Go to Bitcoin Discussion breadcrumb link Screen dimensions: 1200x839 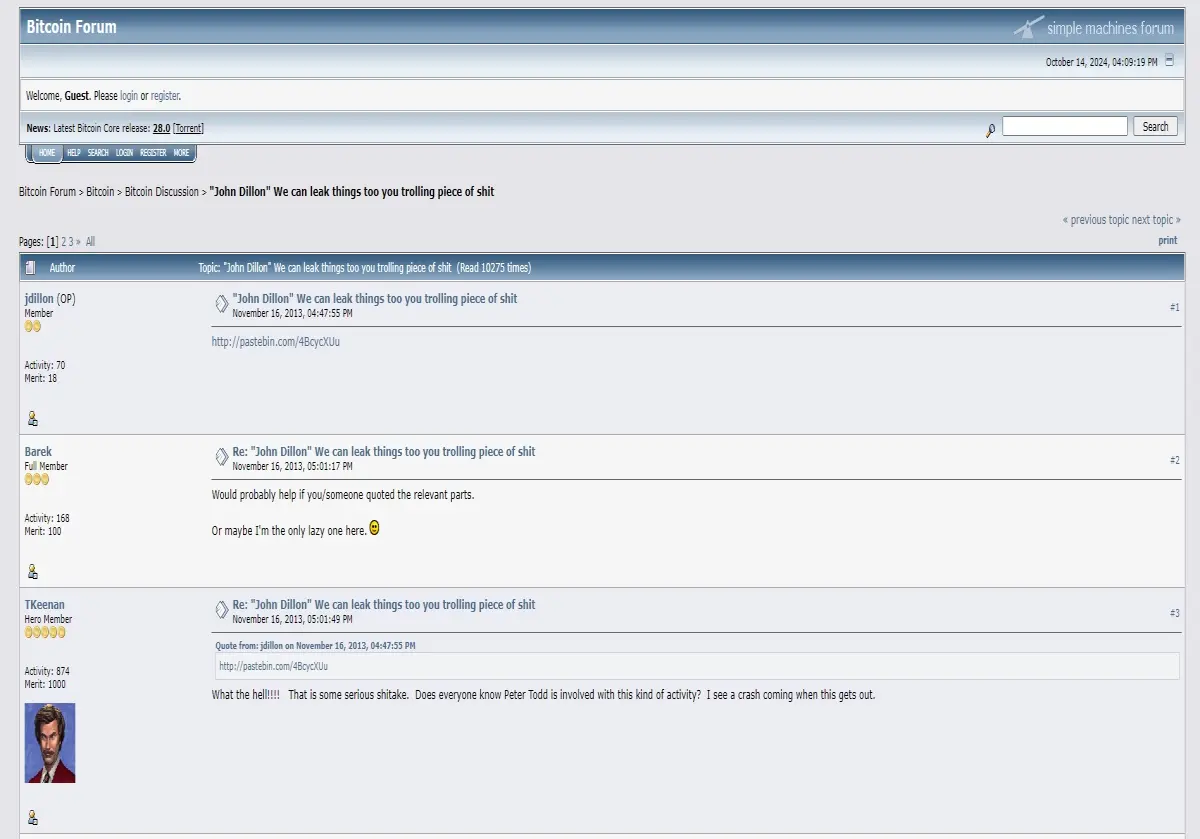(162, 191)
